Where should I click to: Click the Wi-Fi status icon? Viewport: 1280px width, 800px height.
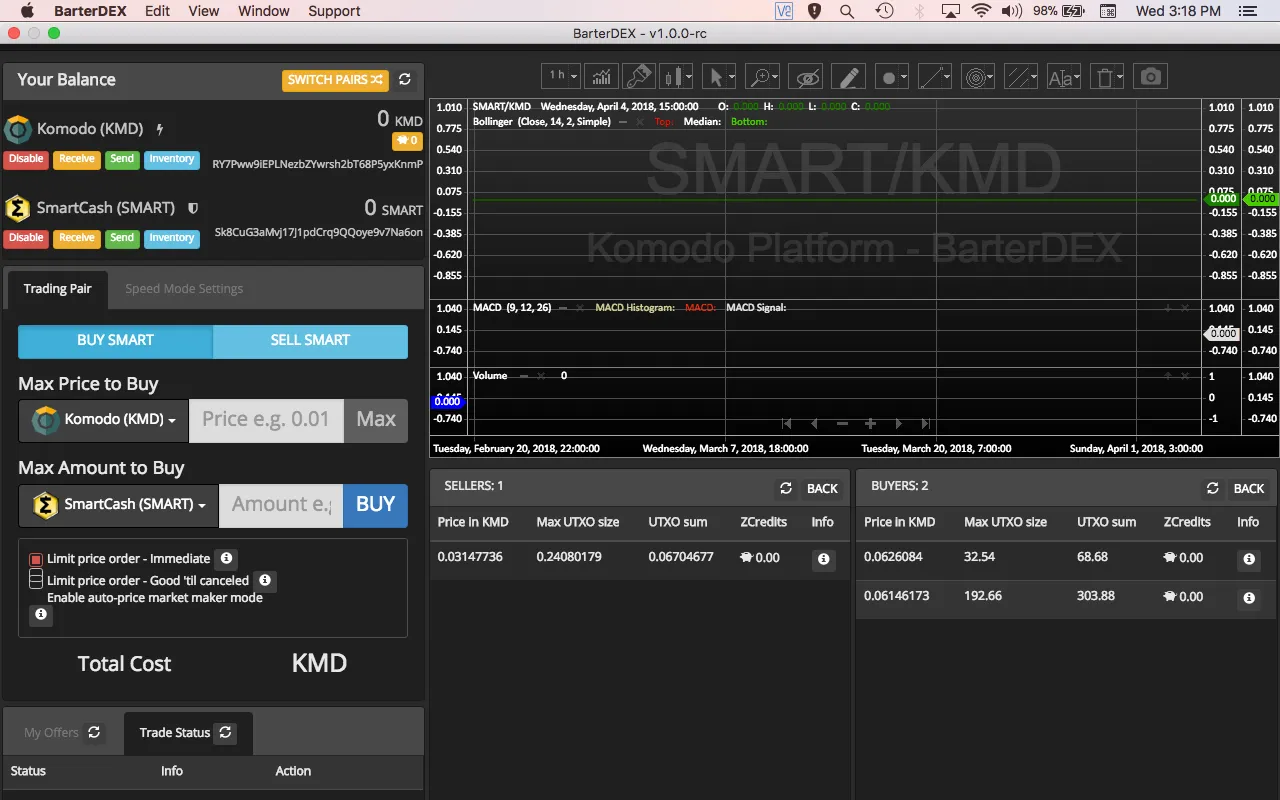981,11
